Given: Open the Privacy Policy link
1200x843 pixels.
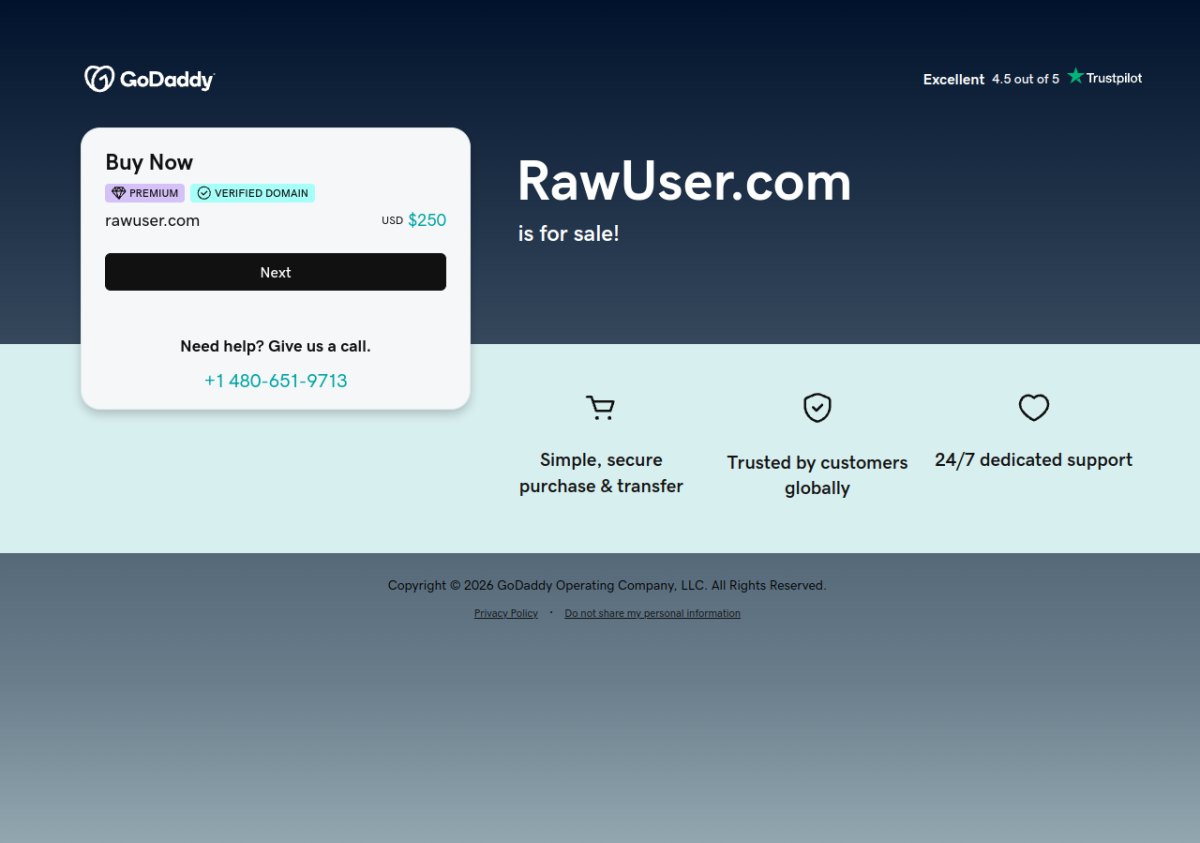Looking at the screenshot, I should point(506,614).
